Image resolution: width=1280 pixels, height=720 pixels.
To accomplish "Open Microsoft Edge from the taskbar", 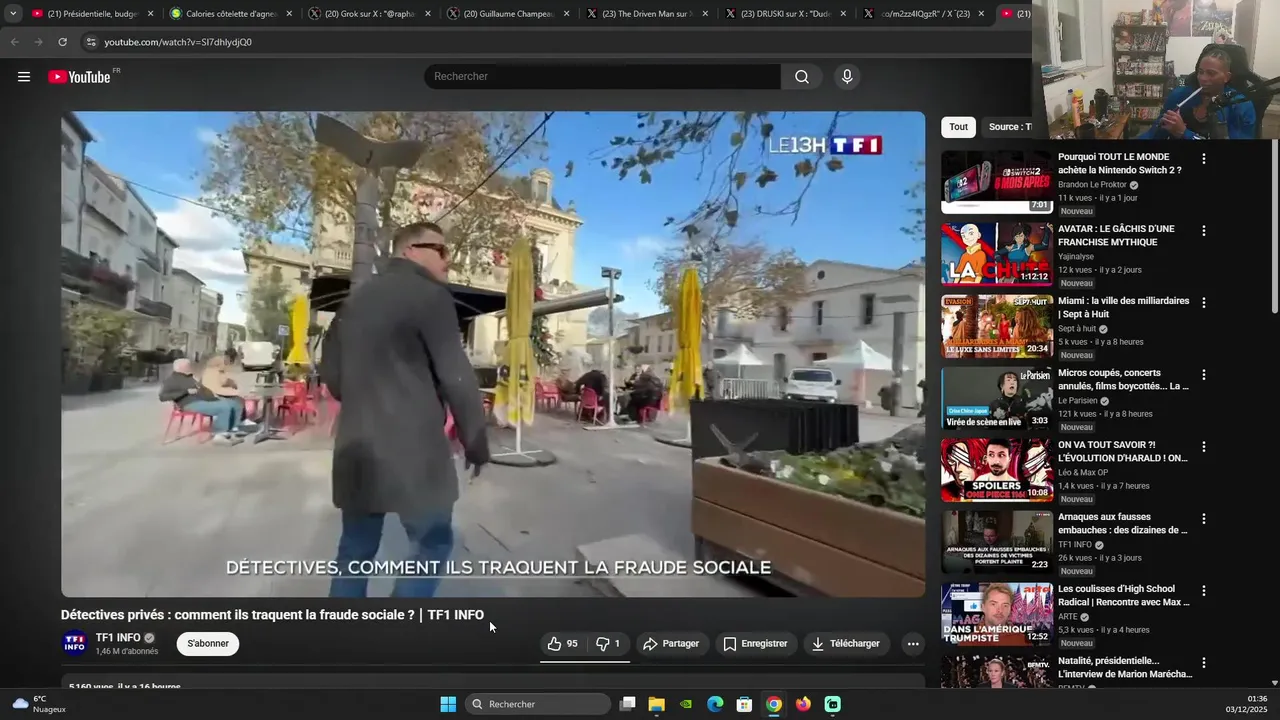I will point(715,704).
